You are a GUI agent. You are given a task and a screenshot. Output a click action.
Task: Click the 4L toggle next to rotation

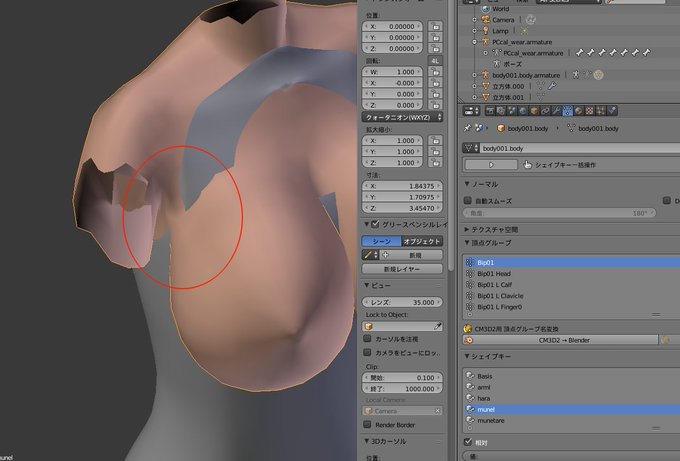click(x=435, y=61)
